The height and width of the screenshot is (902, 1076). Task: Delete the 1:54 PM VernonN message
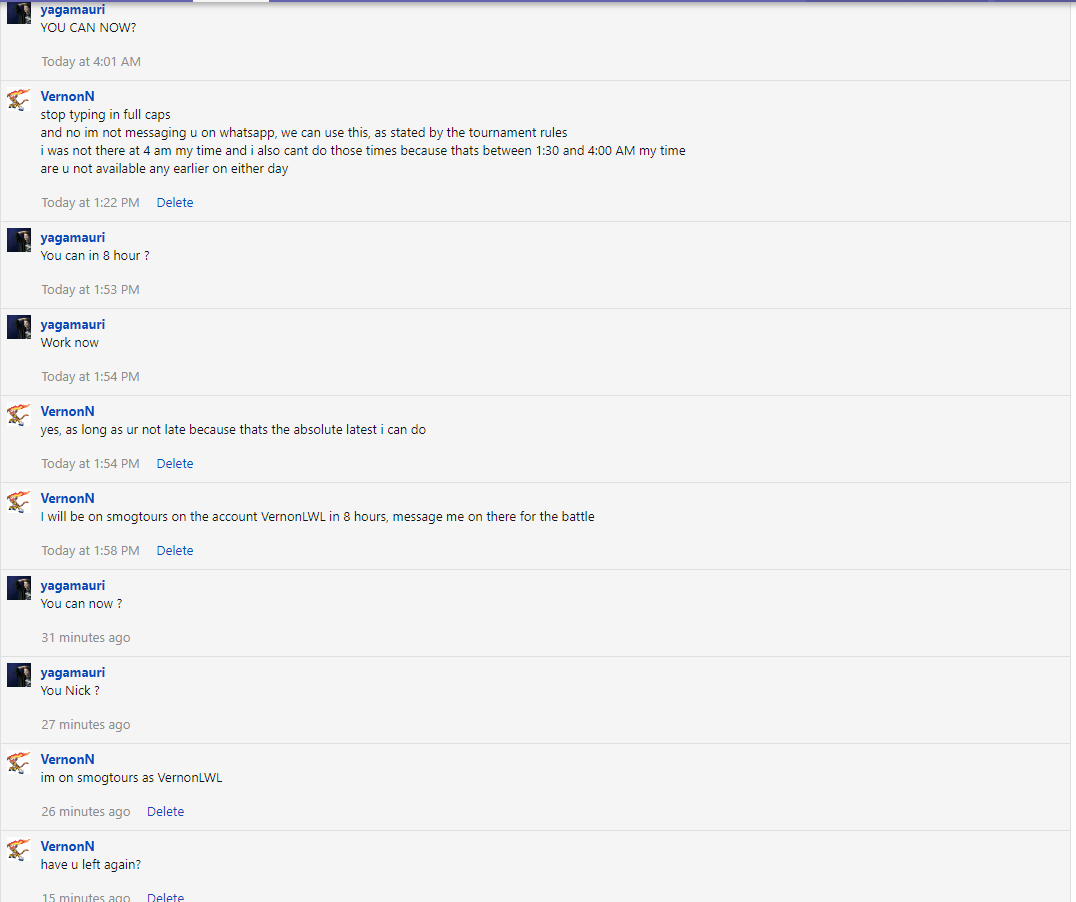pos(175,463)
